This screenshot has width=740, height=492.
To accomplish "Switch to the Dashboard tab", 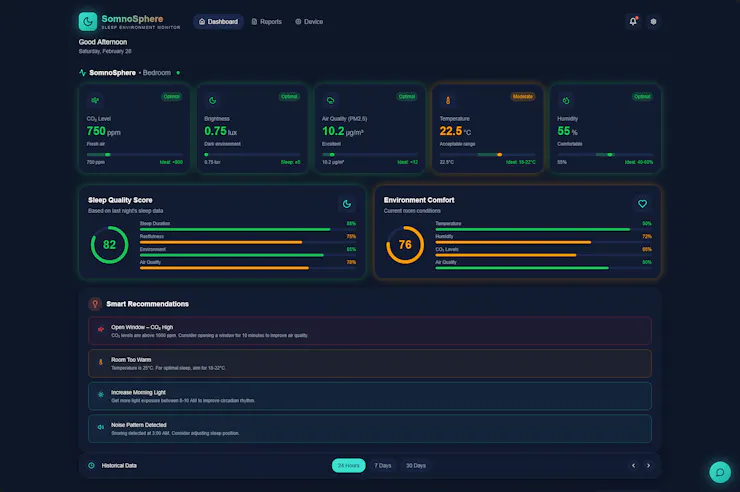I will coord(218,22).
